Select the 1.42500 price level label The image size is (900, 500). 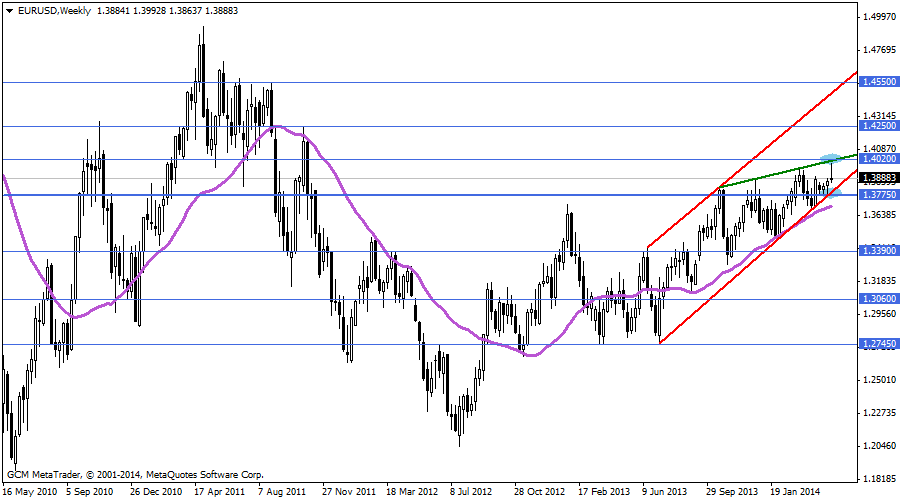(878, 127)
